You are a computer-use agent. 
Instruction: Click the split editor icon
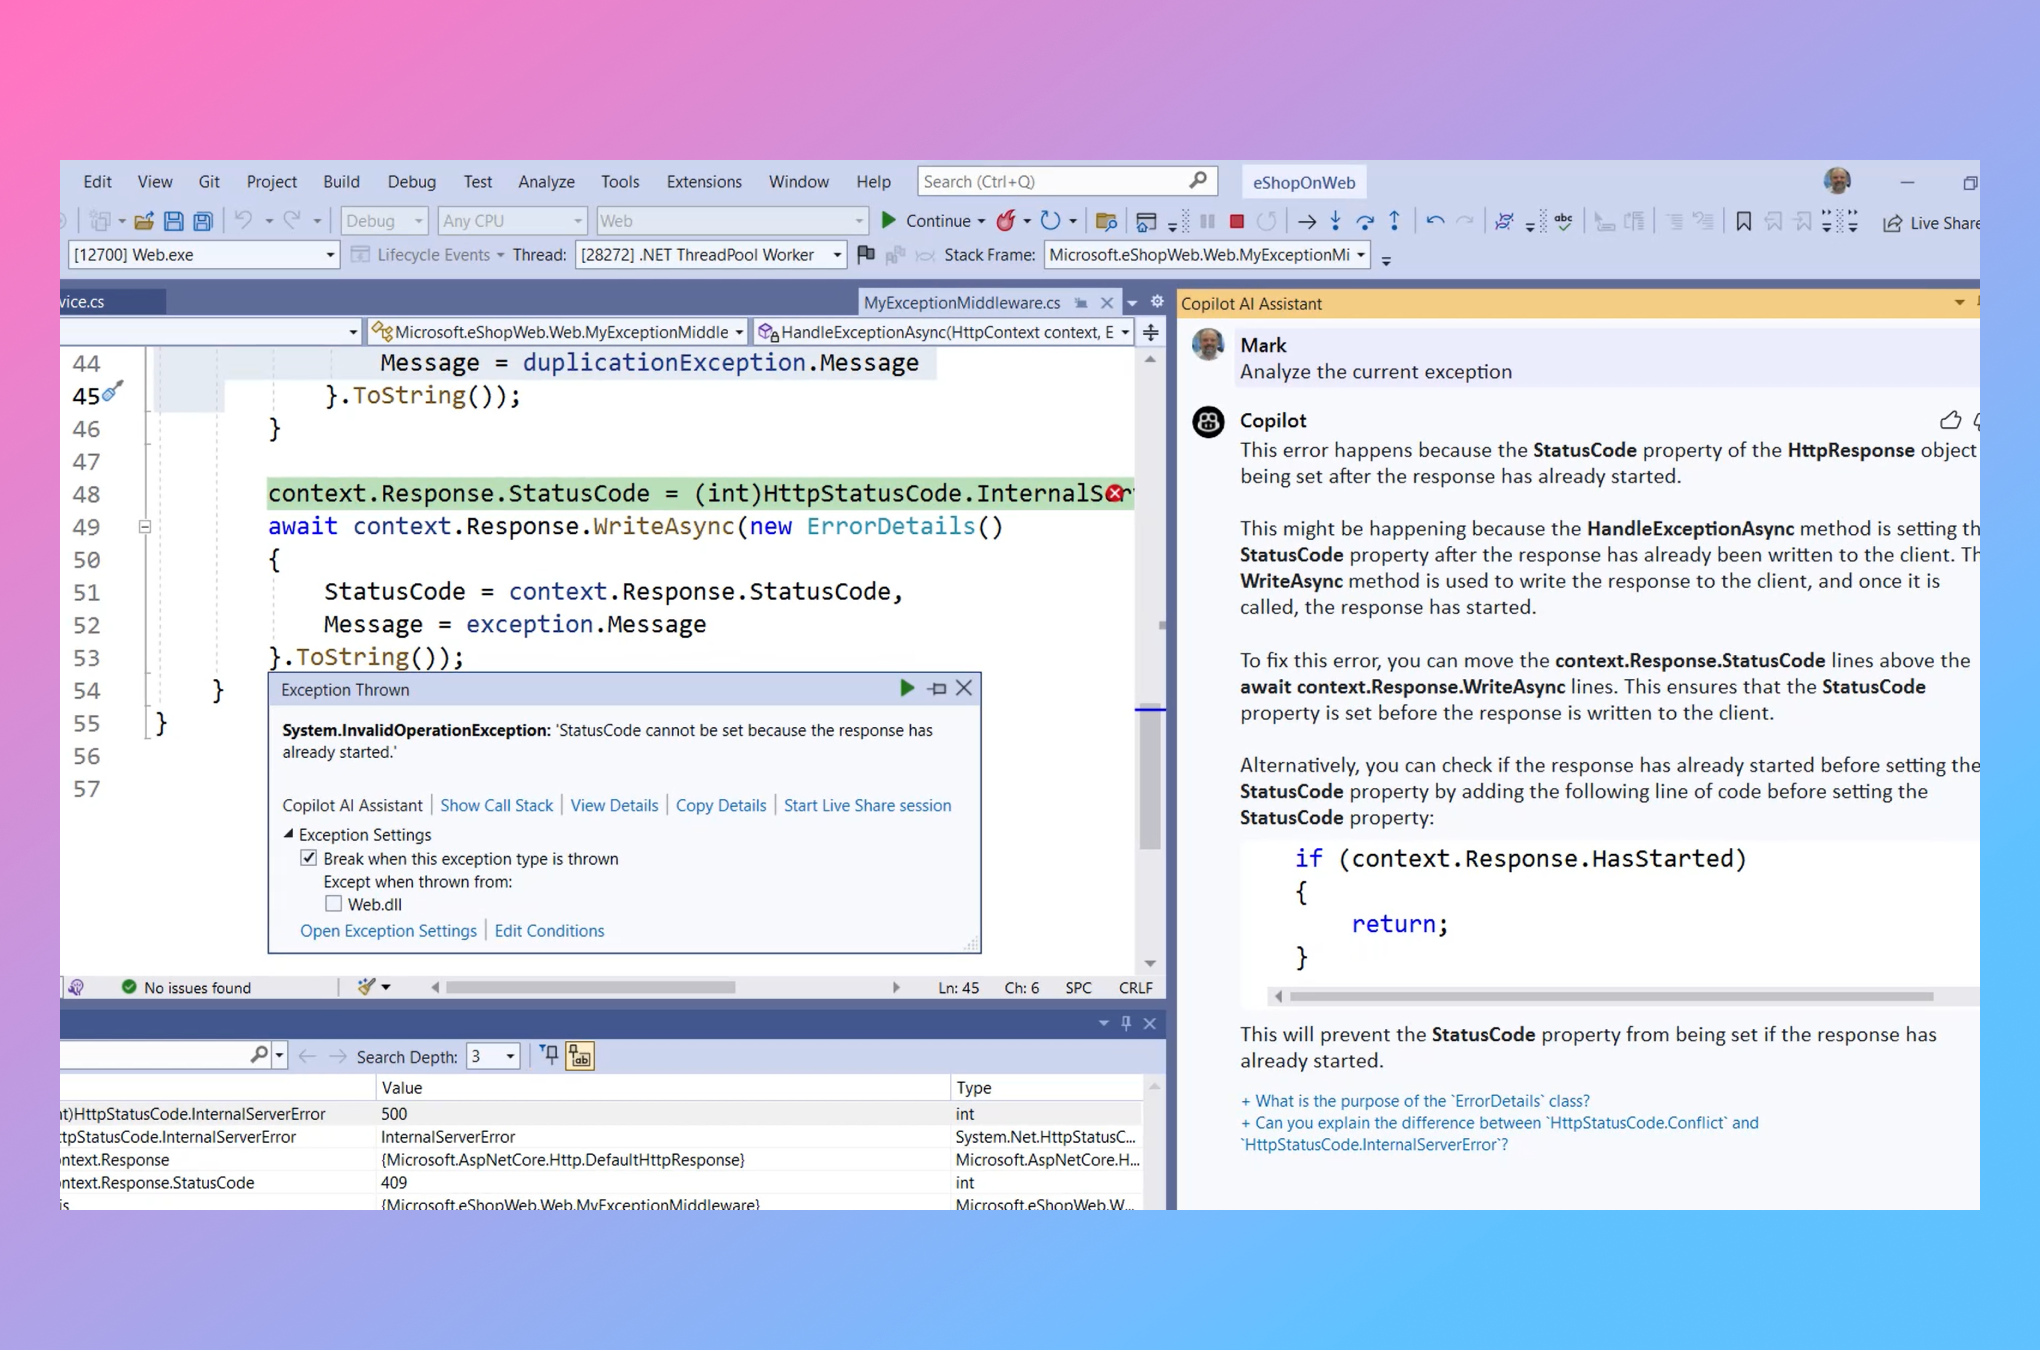tap(1151, 332)
